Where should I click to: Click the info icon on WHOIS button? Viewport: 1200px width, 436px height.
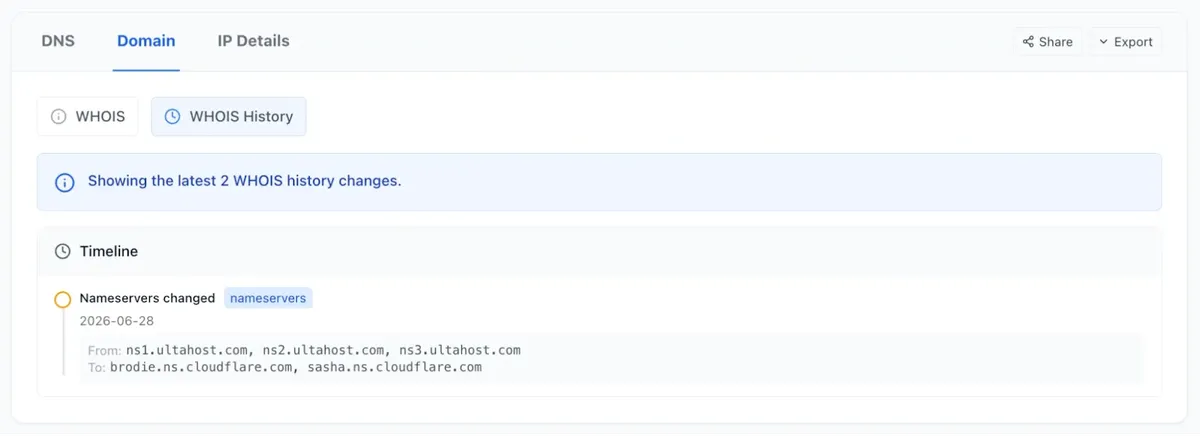point(59,116)
